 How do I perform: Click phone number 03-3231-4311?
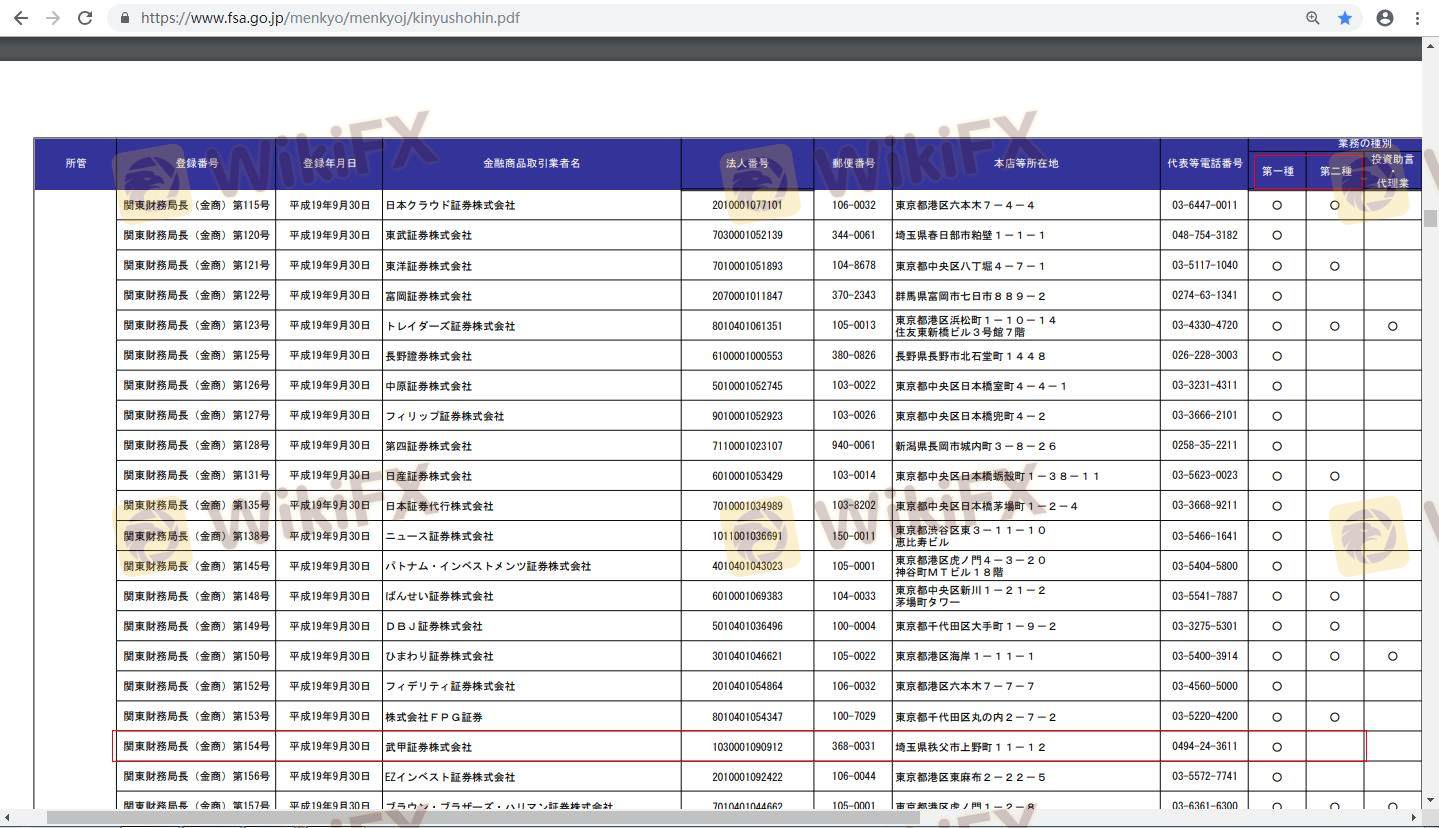tap(1205, 386)
